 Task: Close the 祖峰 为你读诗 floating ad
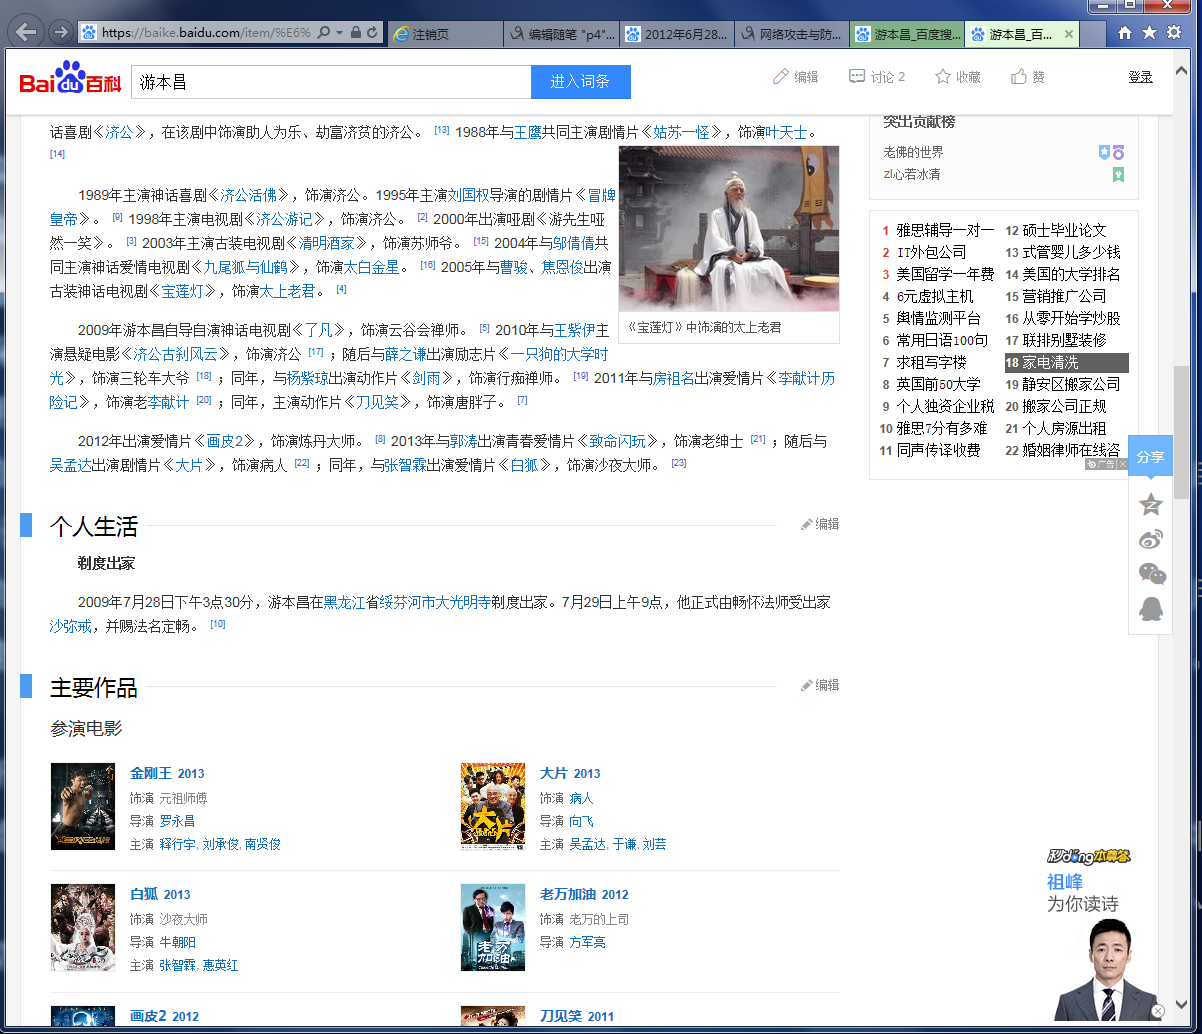point(1158,1011)
